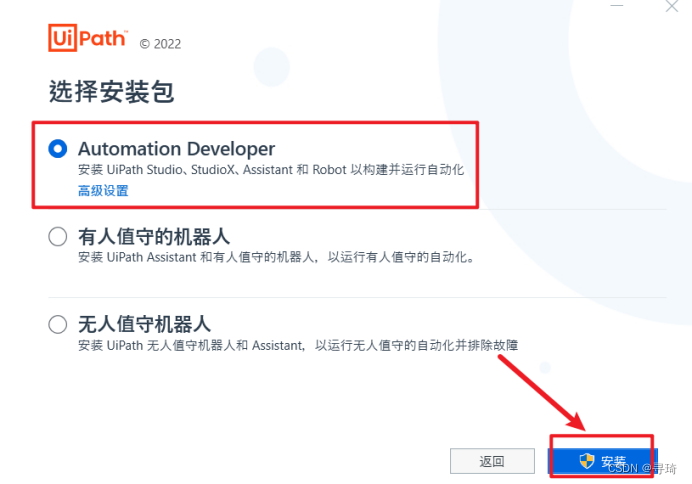Close the installer window
Screen dimensions: 692x484
tap(672, 6)
